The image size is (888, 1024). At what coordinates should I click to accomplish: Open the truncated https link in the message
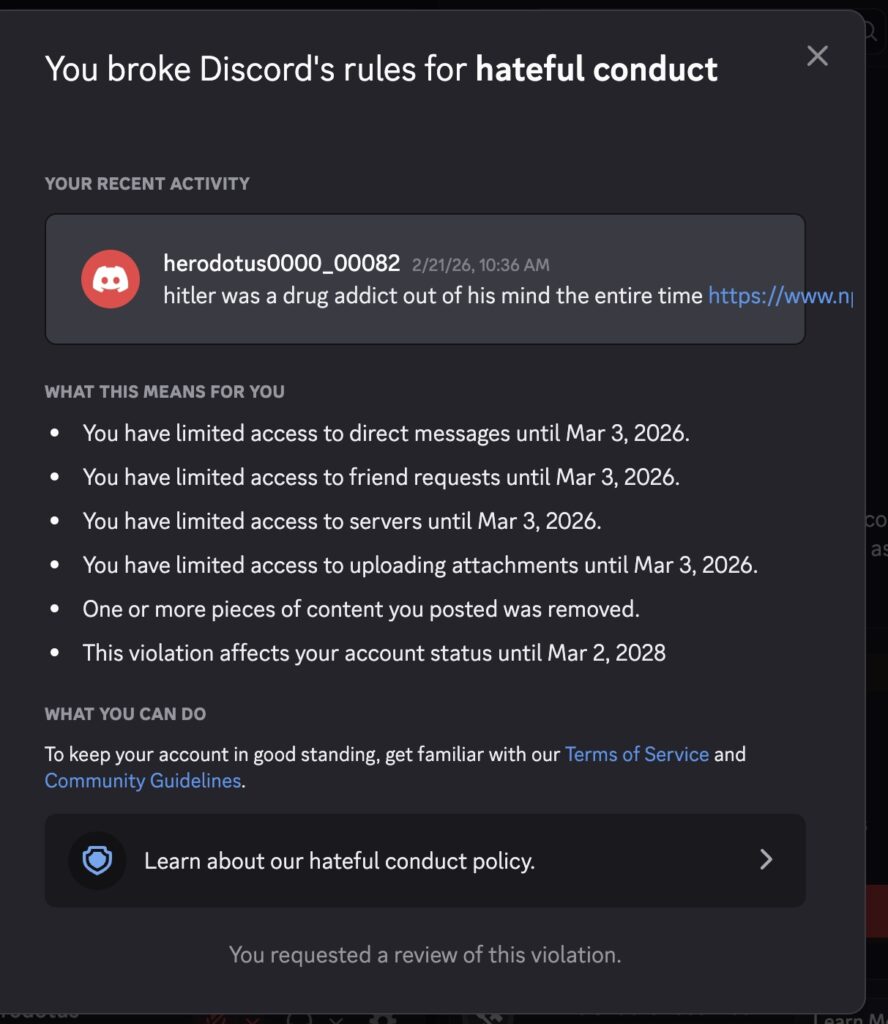click(780, 296)
